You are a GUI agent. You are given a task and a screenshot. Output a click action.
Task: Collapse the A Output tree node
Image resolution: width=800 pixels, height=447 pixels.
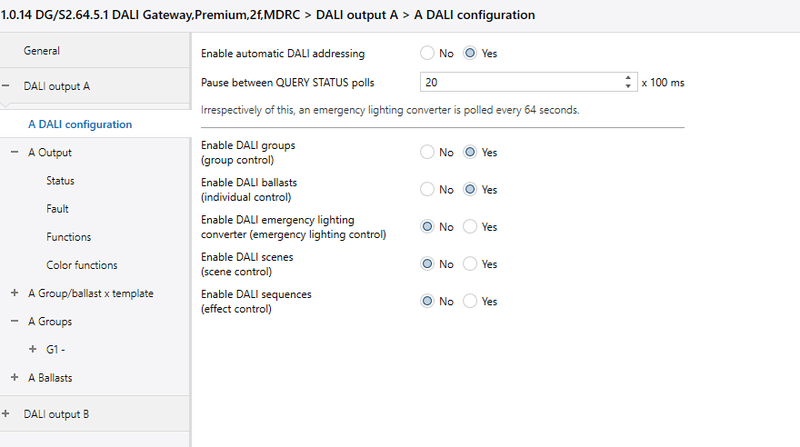14,153
